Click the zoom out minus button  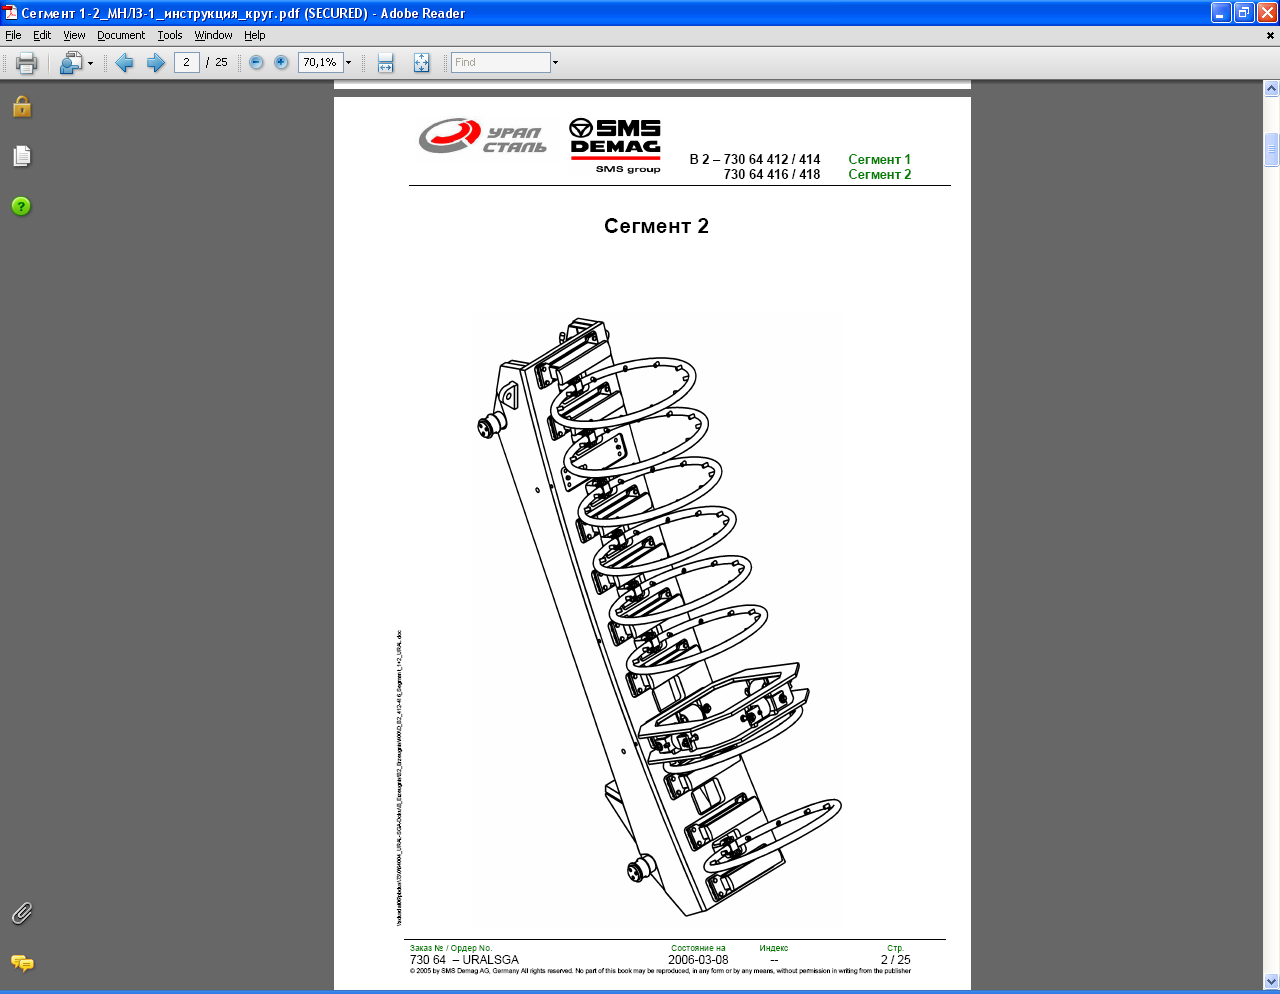click(256, 62)
